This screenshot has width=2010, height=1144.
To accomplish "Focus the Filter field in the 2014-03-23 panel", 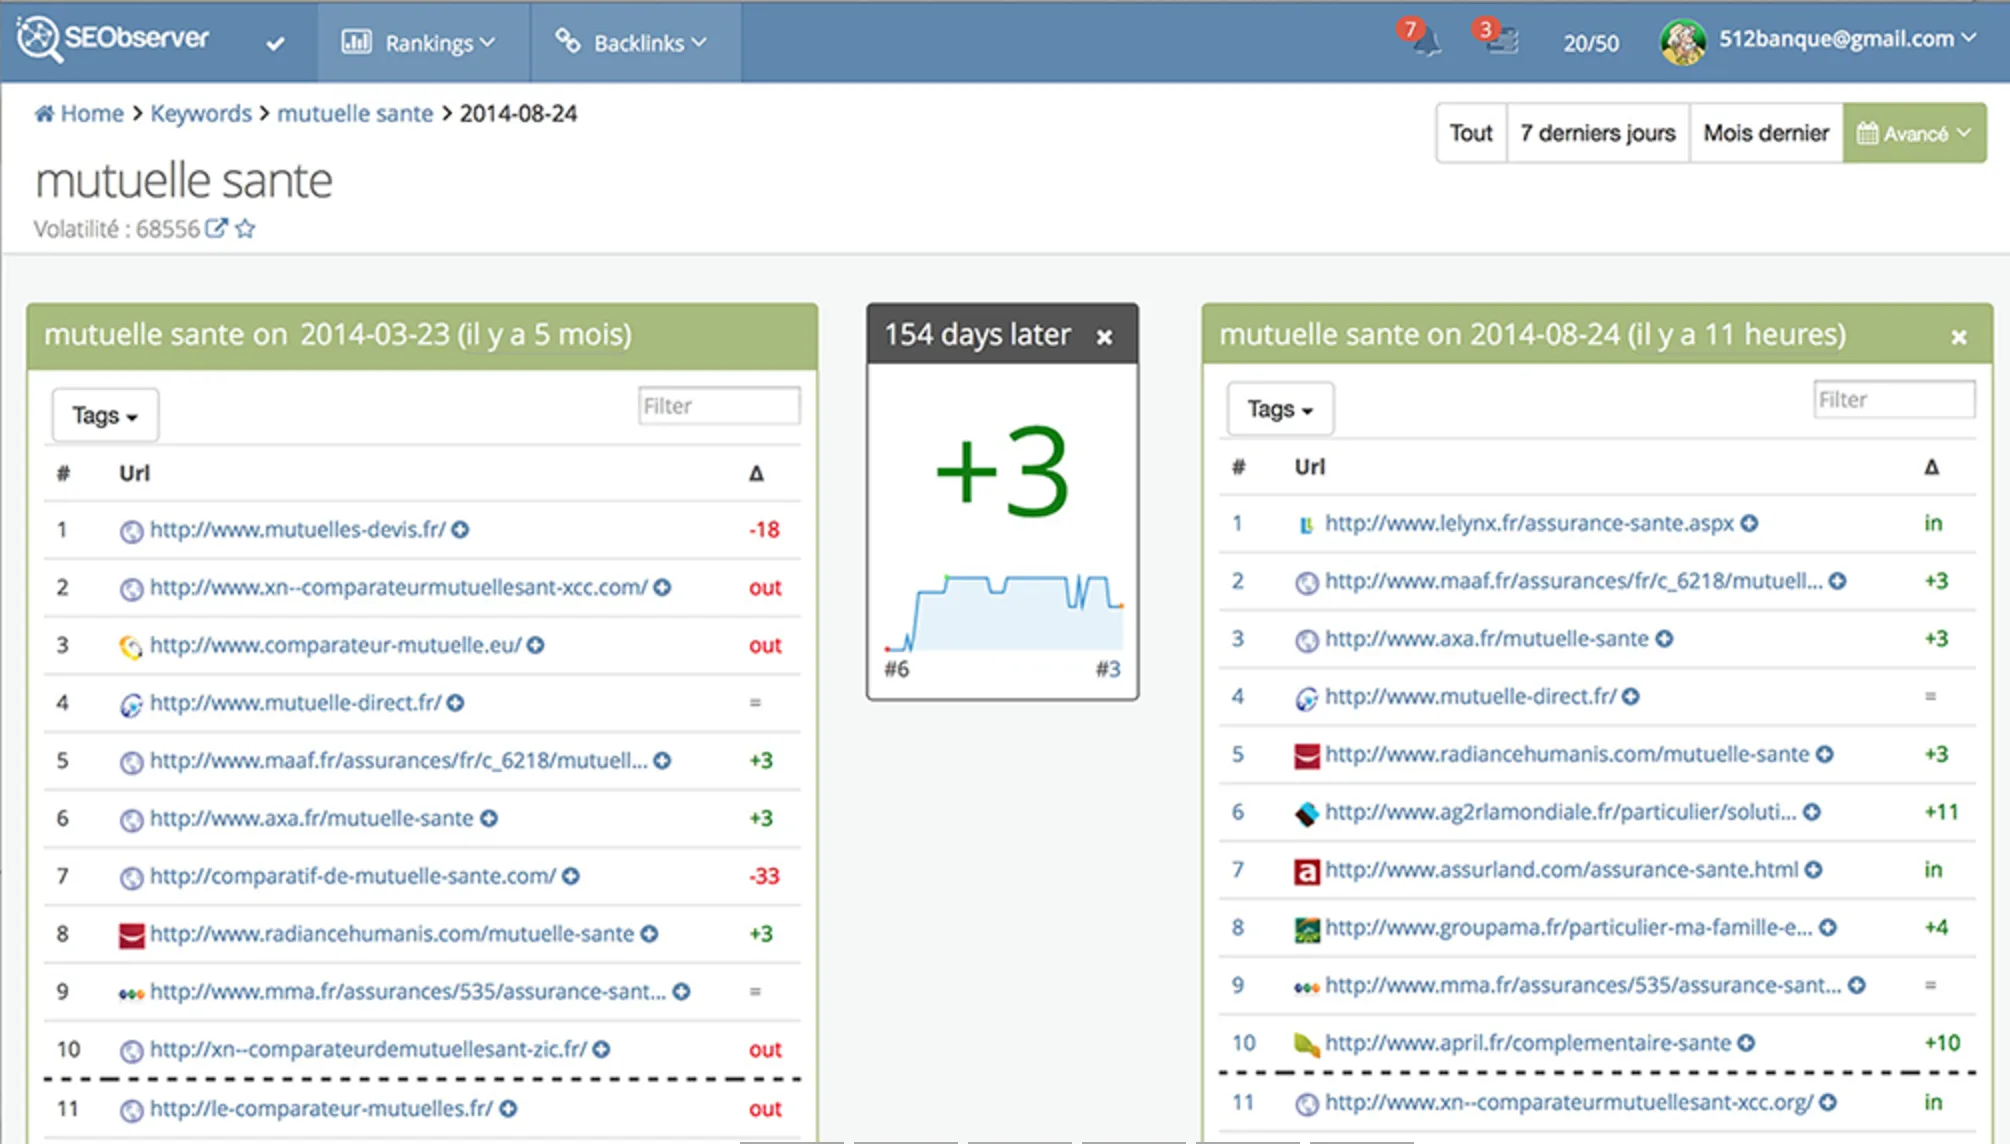I will pyautogui.click(x=719, y=406).
